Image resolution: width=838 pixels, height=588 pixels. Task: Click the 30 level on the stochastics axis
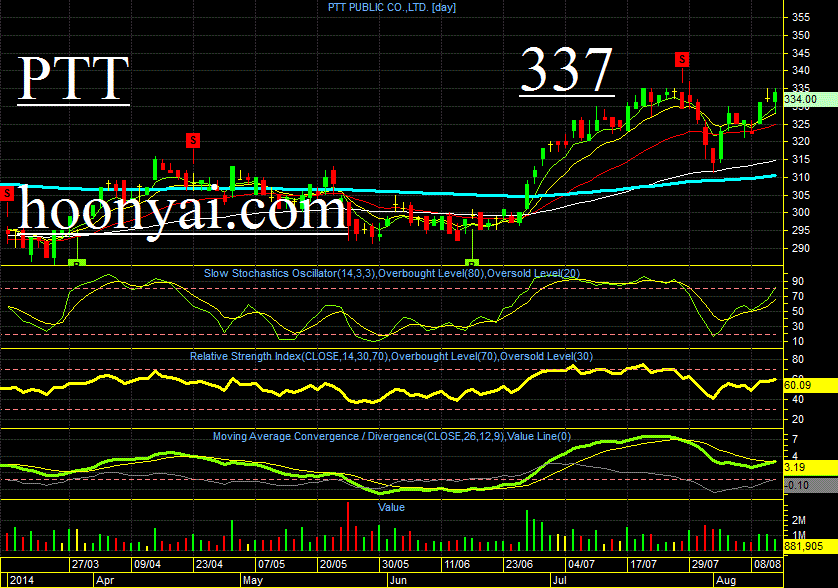[x=798, y=326]
